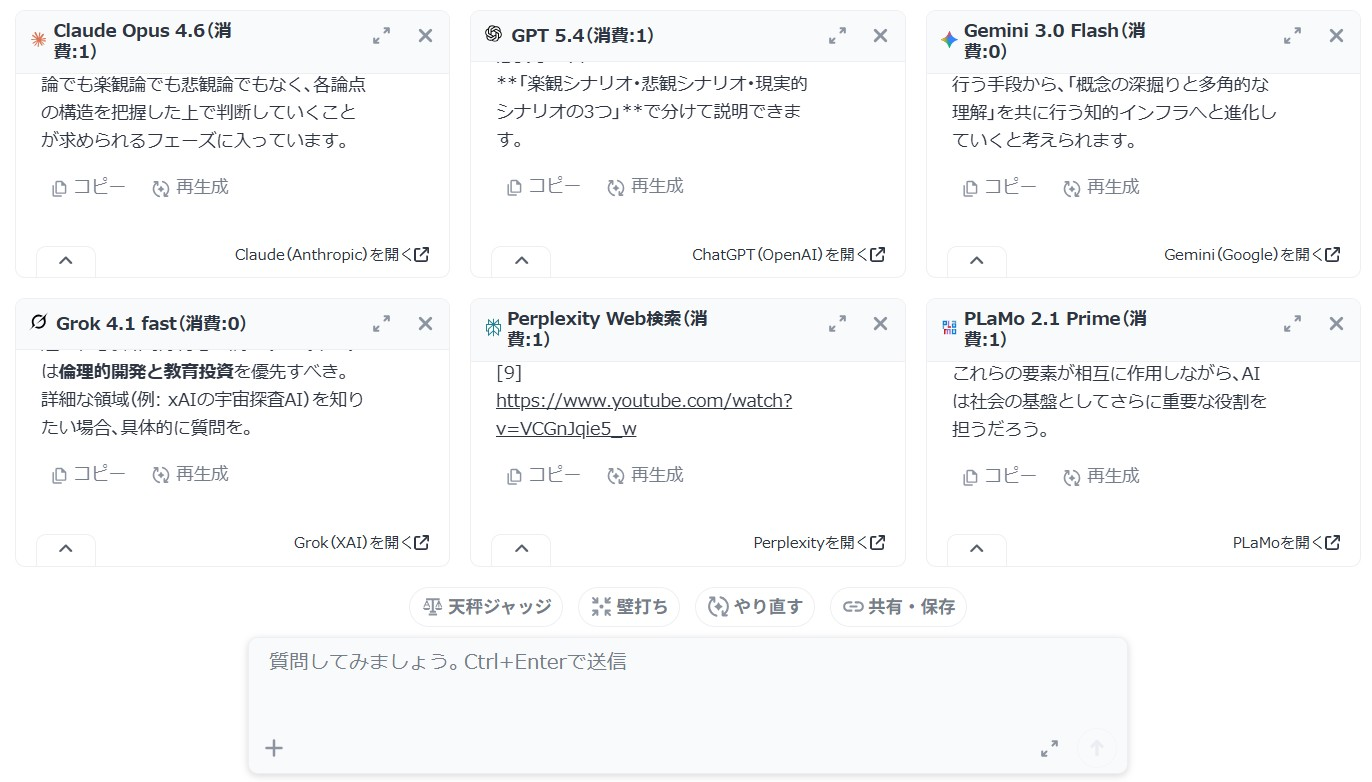
Task: Open Grok (XAI) external link
Action: 362,543
